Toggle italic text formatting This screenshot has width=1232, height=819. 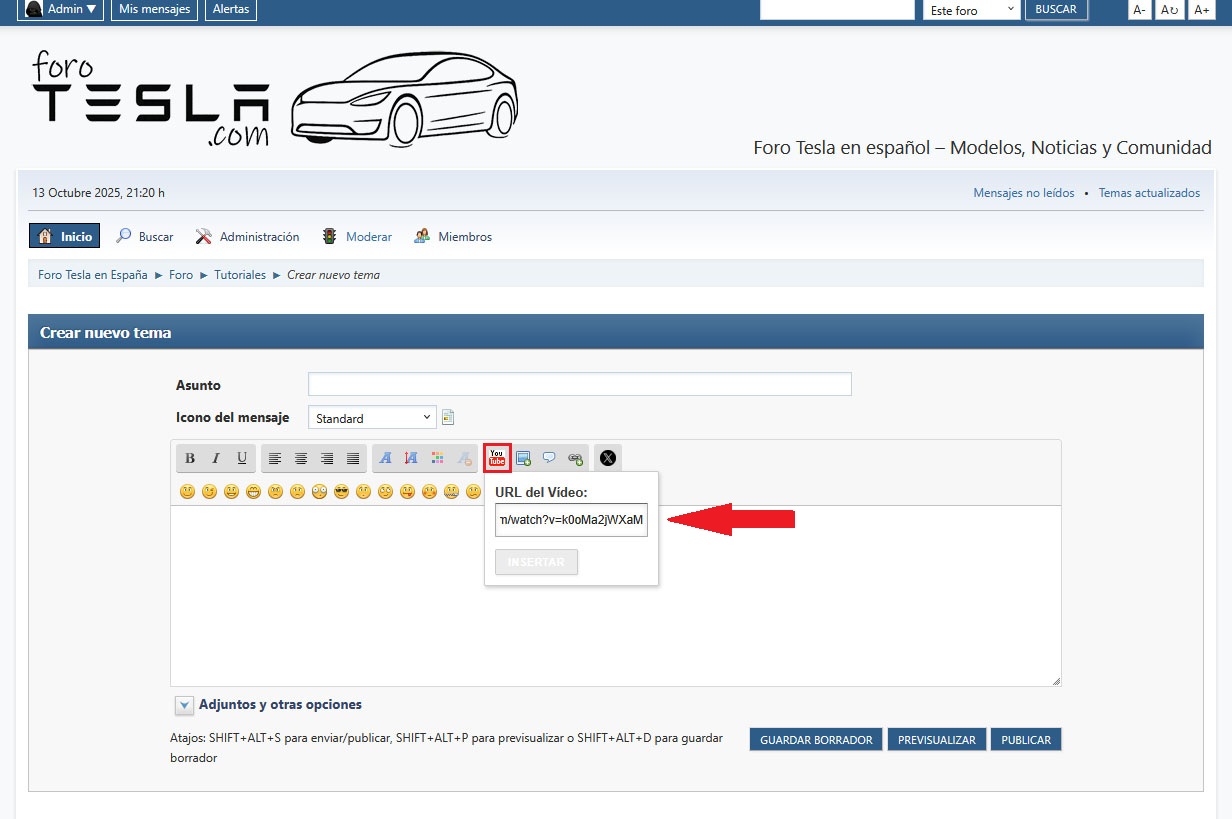[216, 458]
